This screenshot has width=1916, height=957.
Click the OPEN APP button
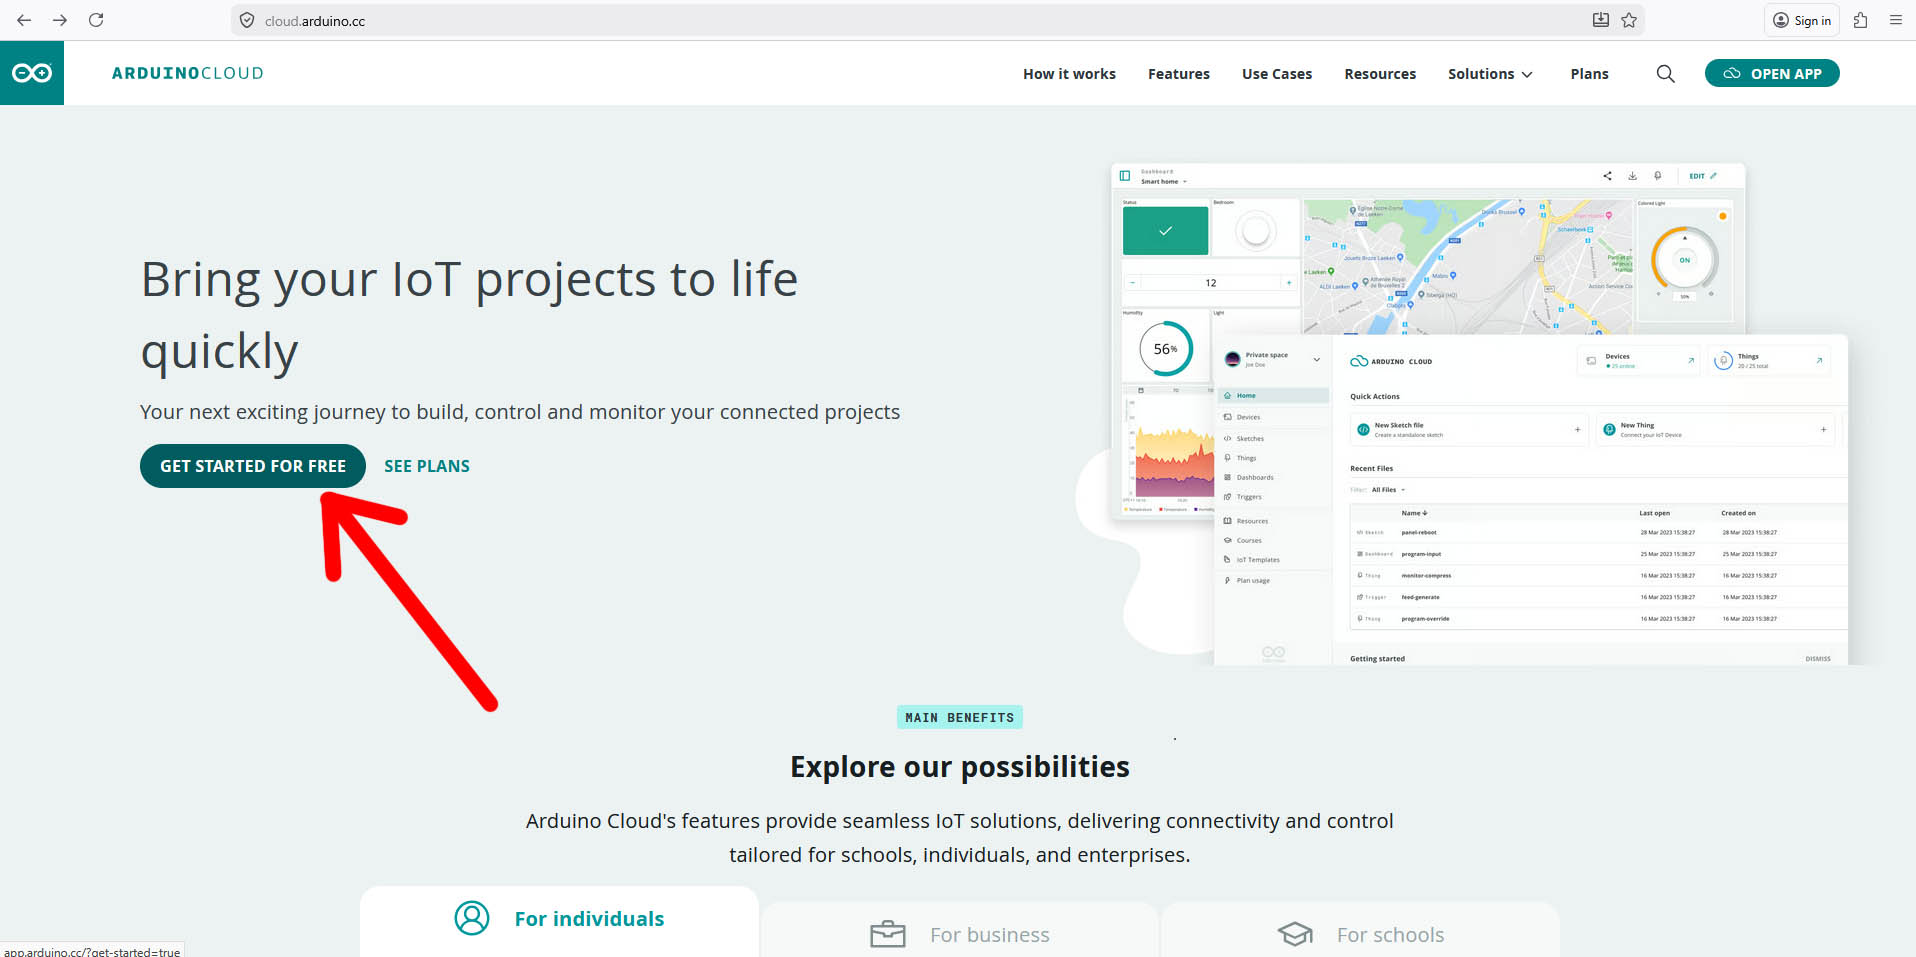tap(1772, 73)
